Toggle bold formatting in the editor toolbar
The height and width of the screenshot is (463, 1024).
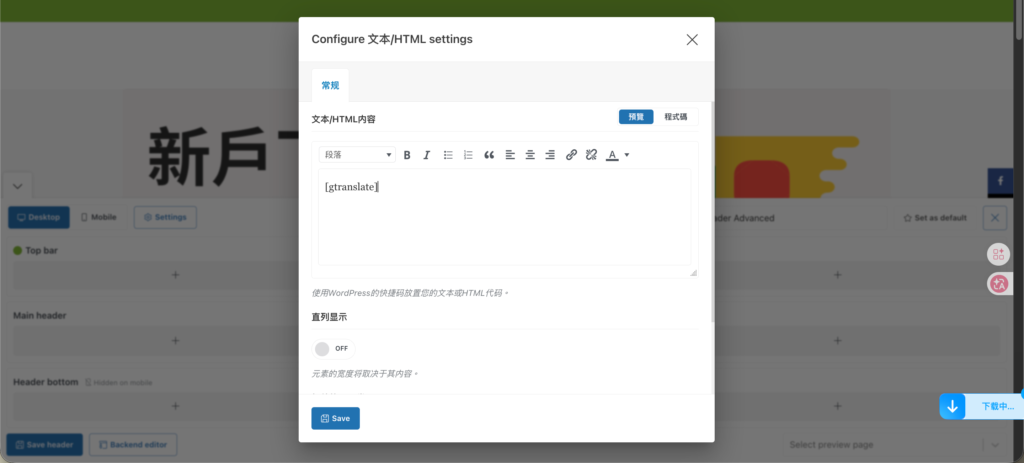tap(407, 155)
